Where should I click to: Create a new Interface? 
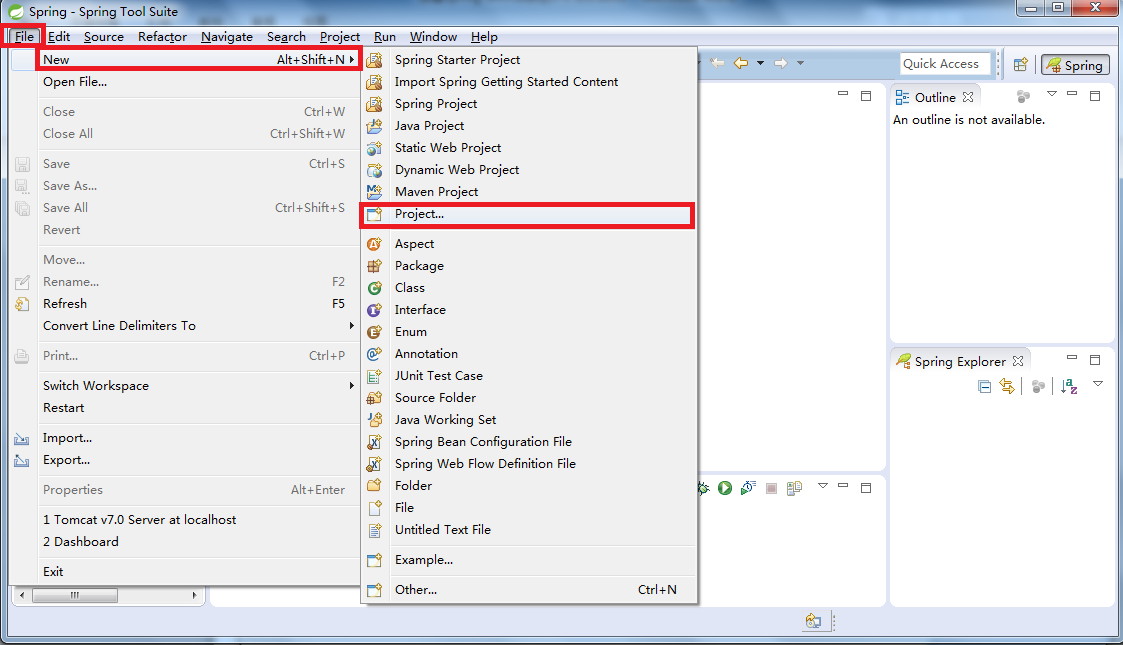pos(528,310)
